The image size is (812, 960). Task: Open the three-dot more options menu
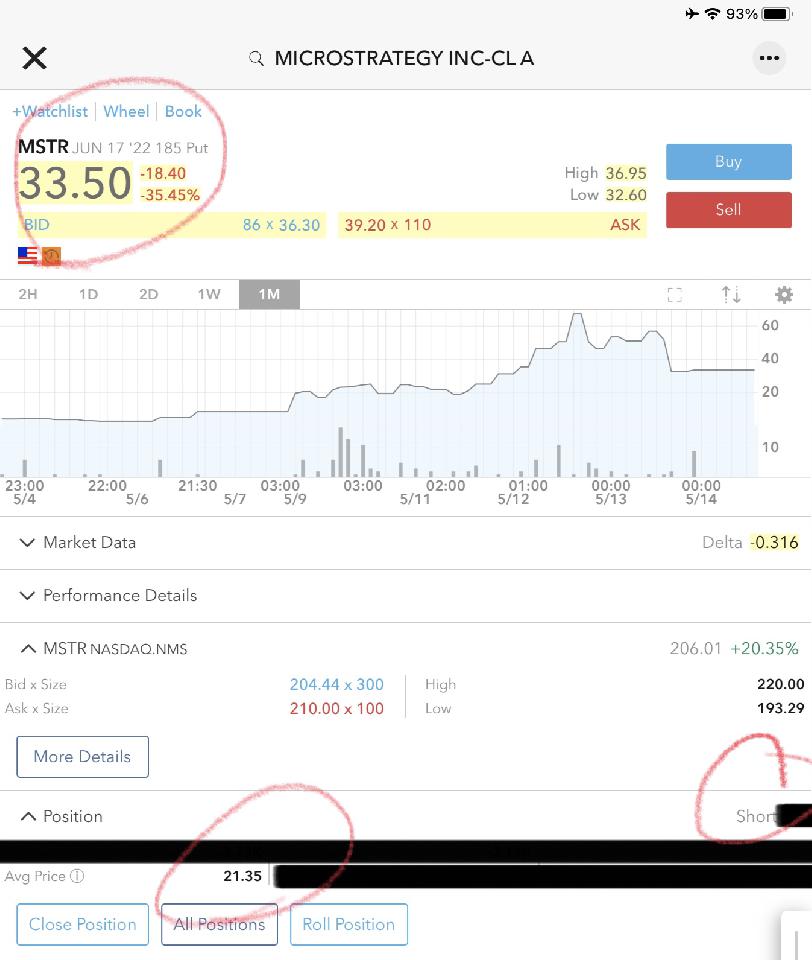click(x=768, y=58)
